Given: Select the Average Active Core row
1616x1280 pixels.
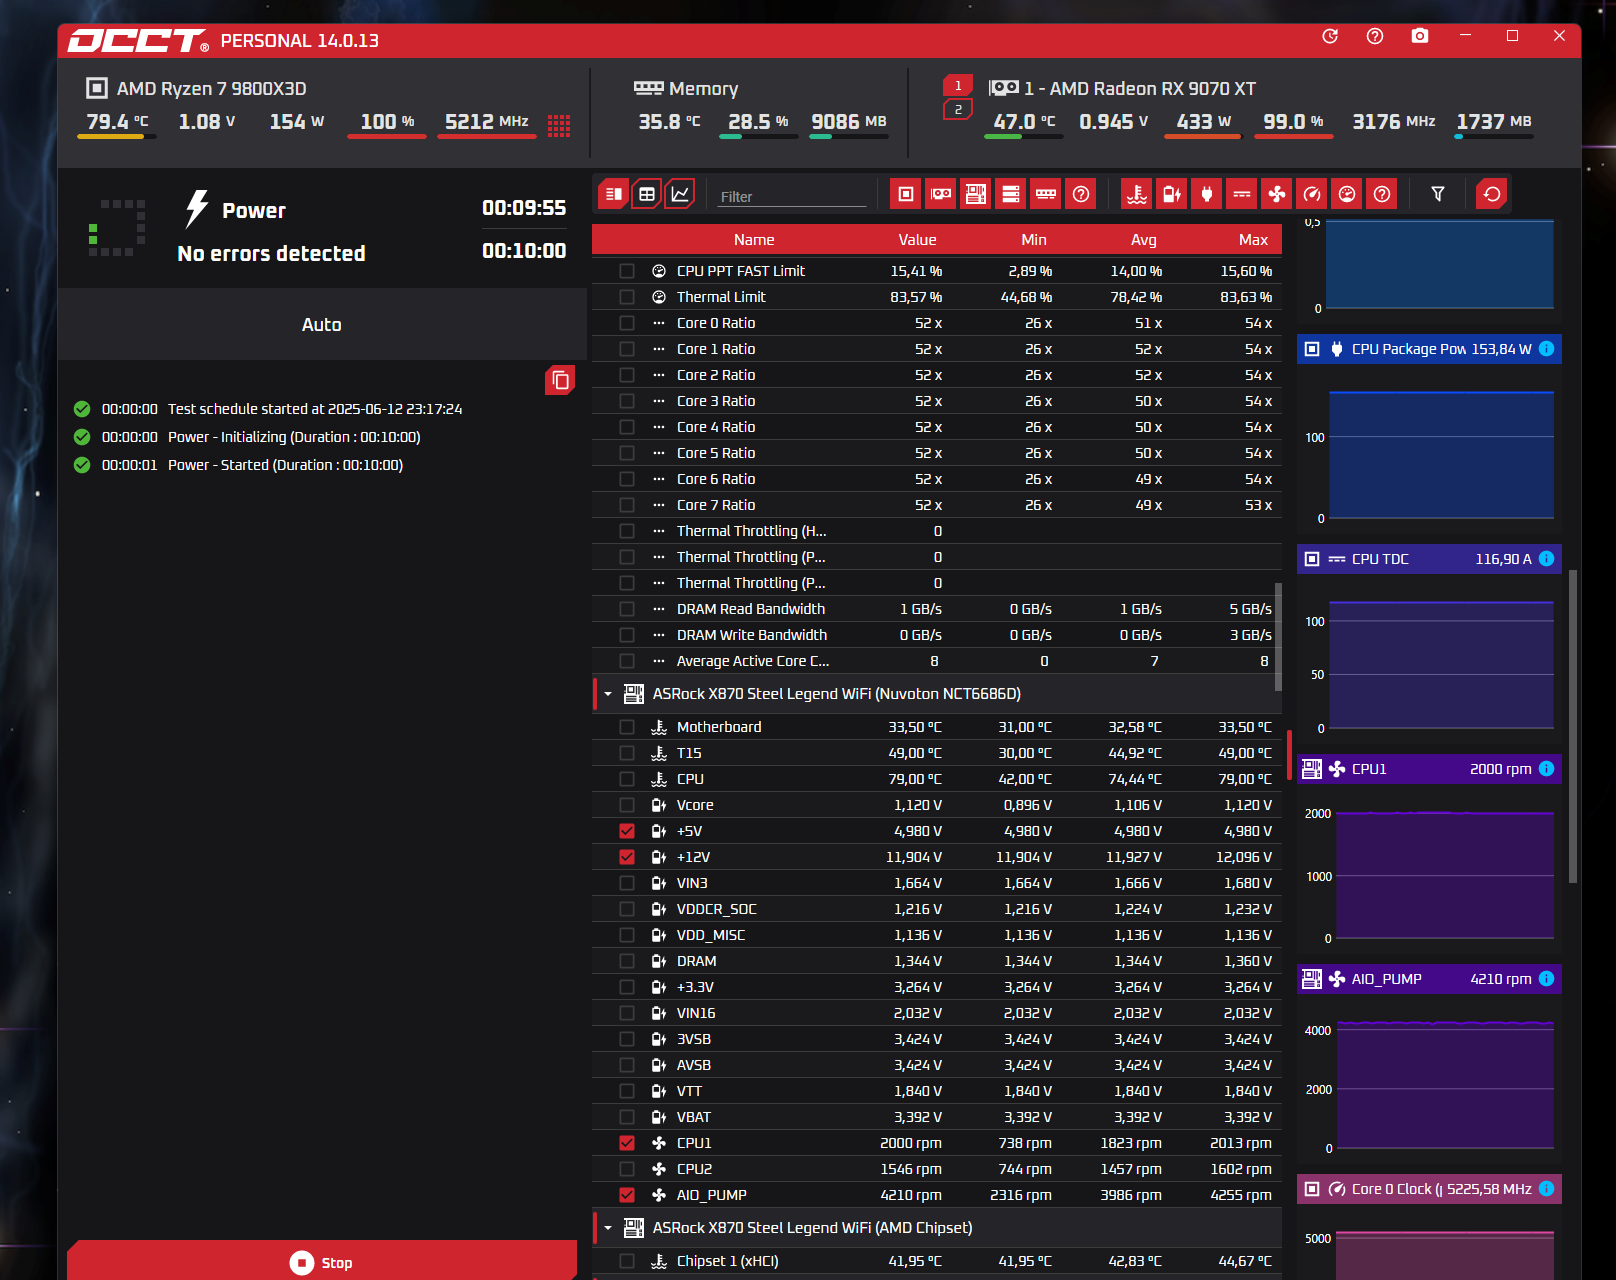Looking at the screenshot, I should coord(937,661).
